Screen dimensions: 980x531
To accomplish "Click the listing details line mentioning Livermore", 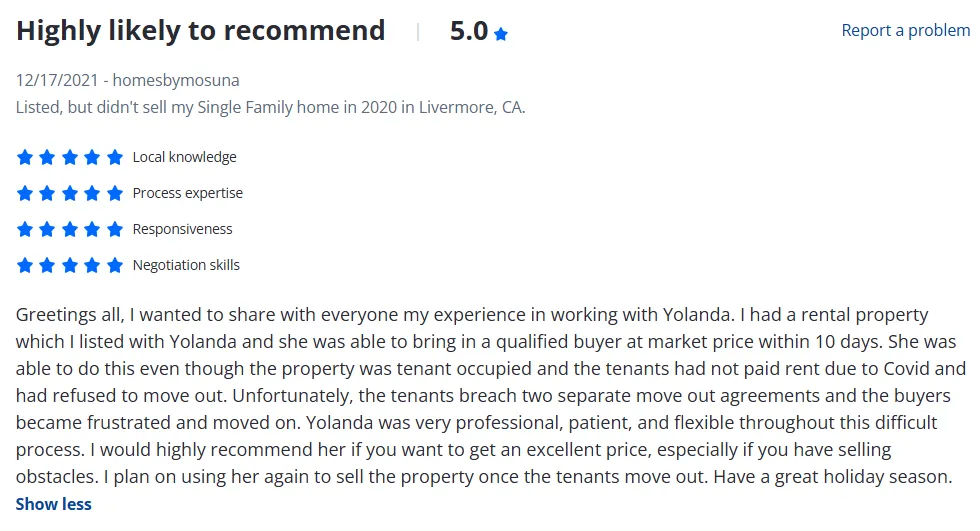I will coord(271,107).
